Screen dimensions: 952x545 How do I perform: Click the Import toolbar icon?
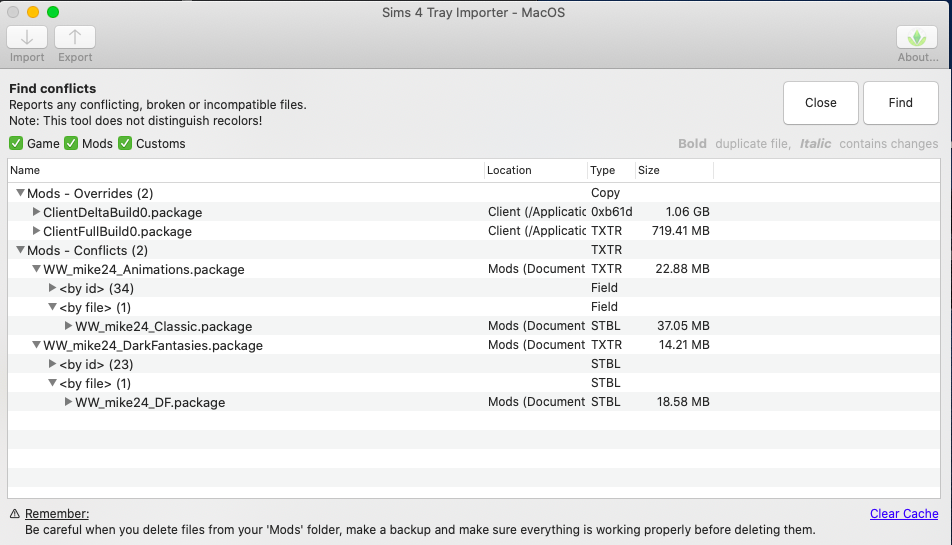click(27, 37)
